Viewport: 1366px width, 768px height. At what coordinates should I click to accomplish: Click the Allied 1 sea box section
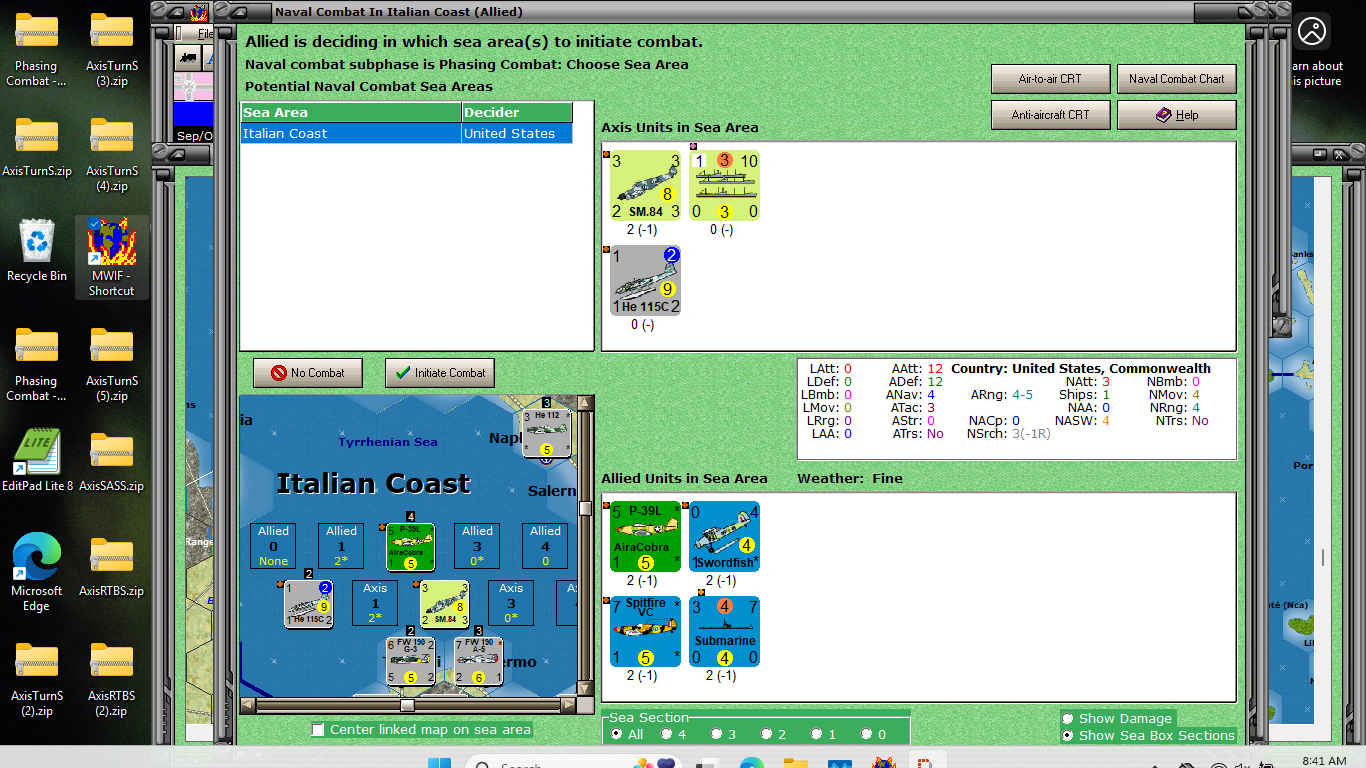click(x=341, y=546)
